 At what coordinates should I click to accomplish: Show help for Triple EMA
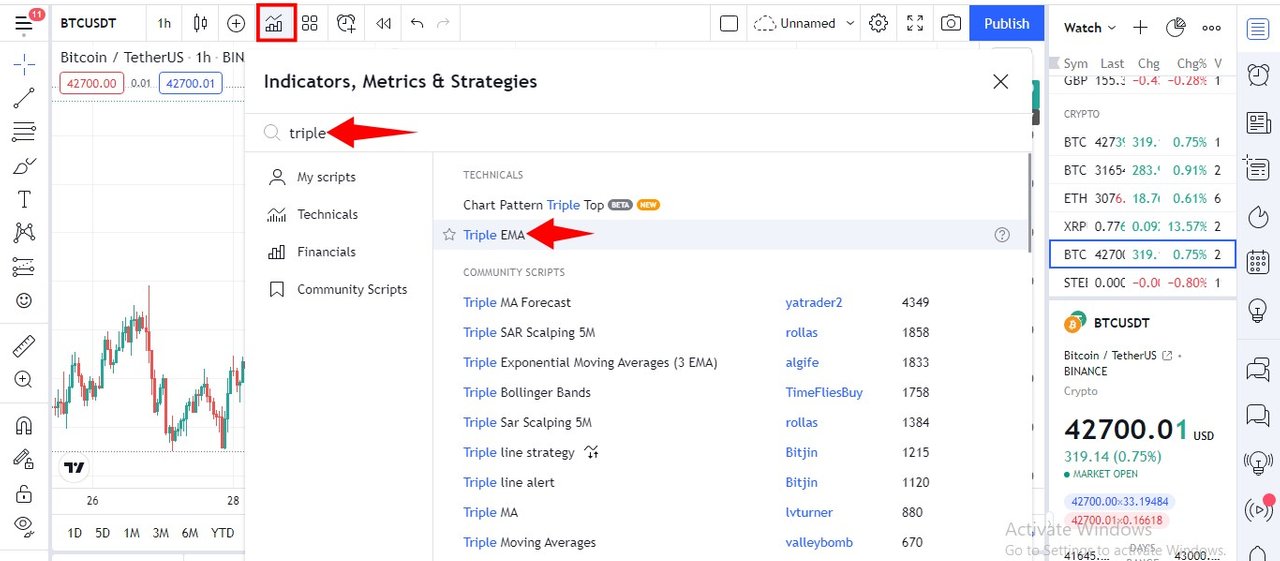pyautogui.click(x=1002, y=235)
